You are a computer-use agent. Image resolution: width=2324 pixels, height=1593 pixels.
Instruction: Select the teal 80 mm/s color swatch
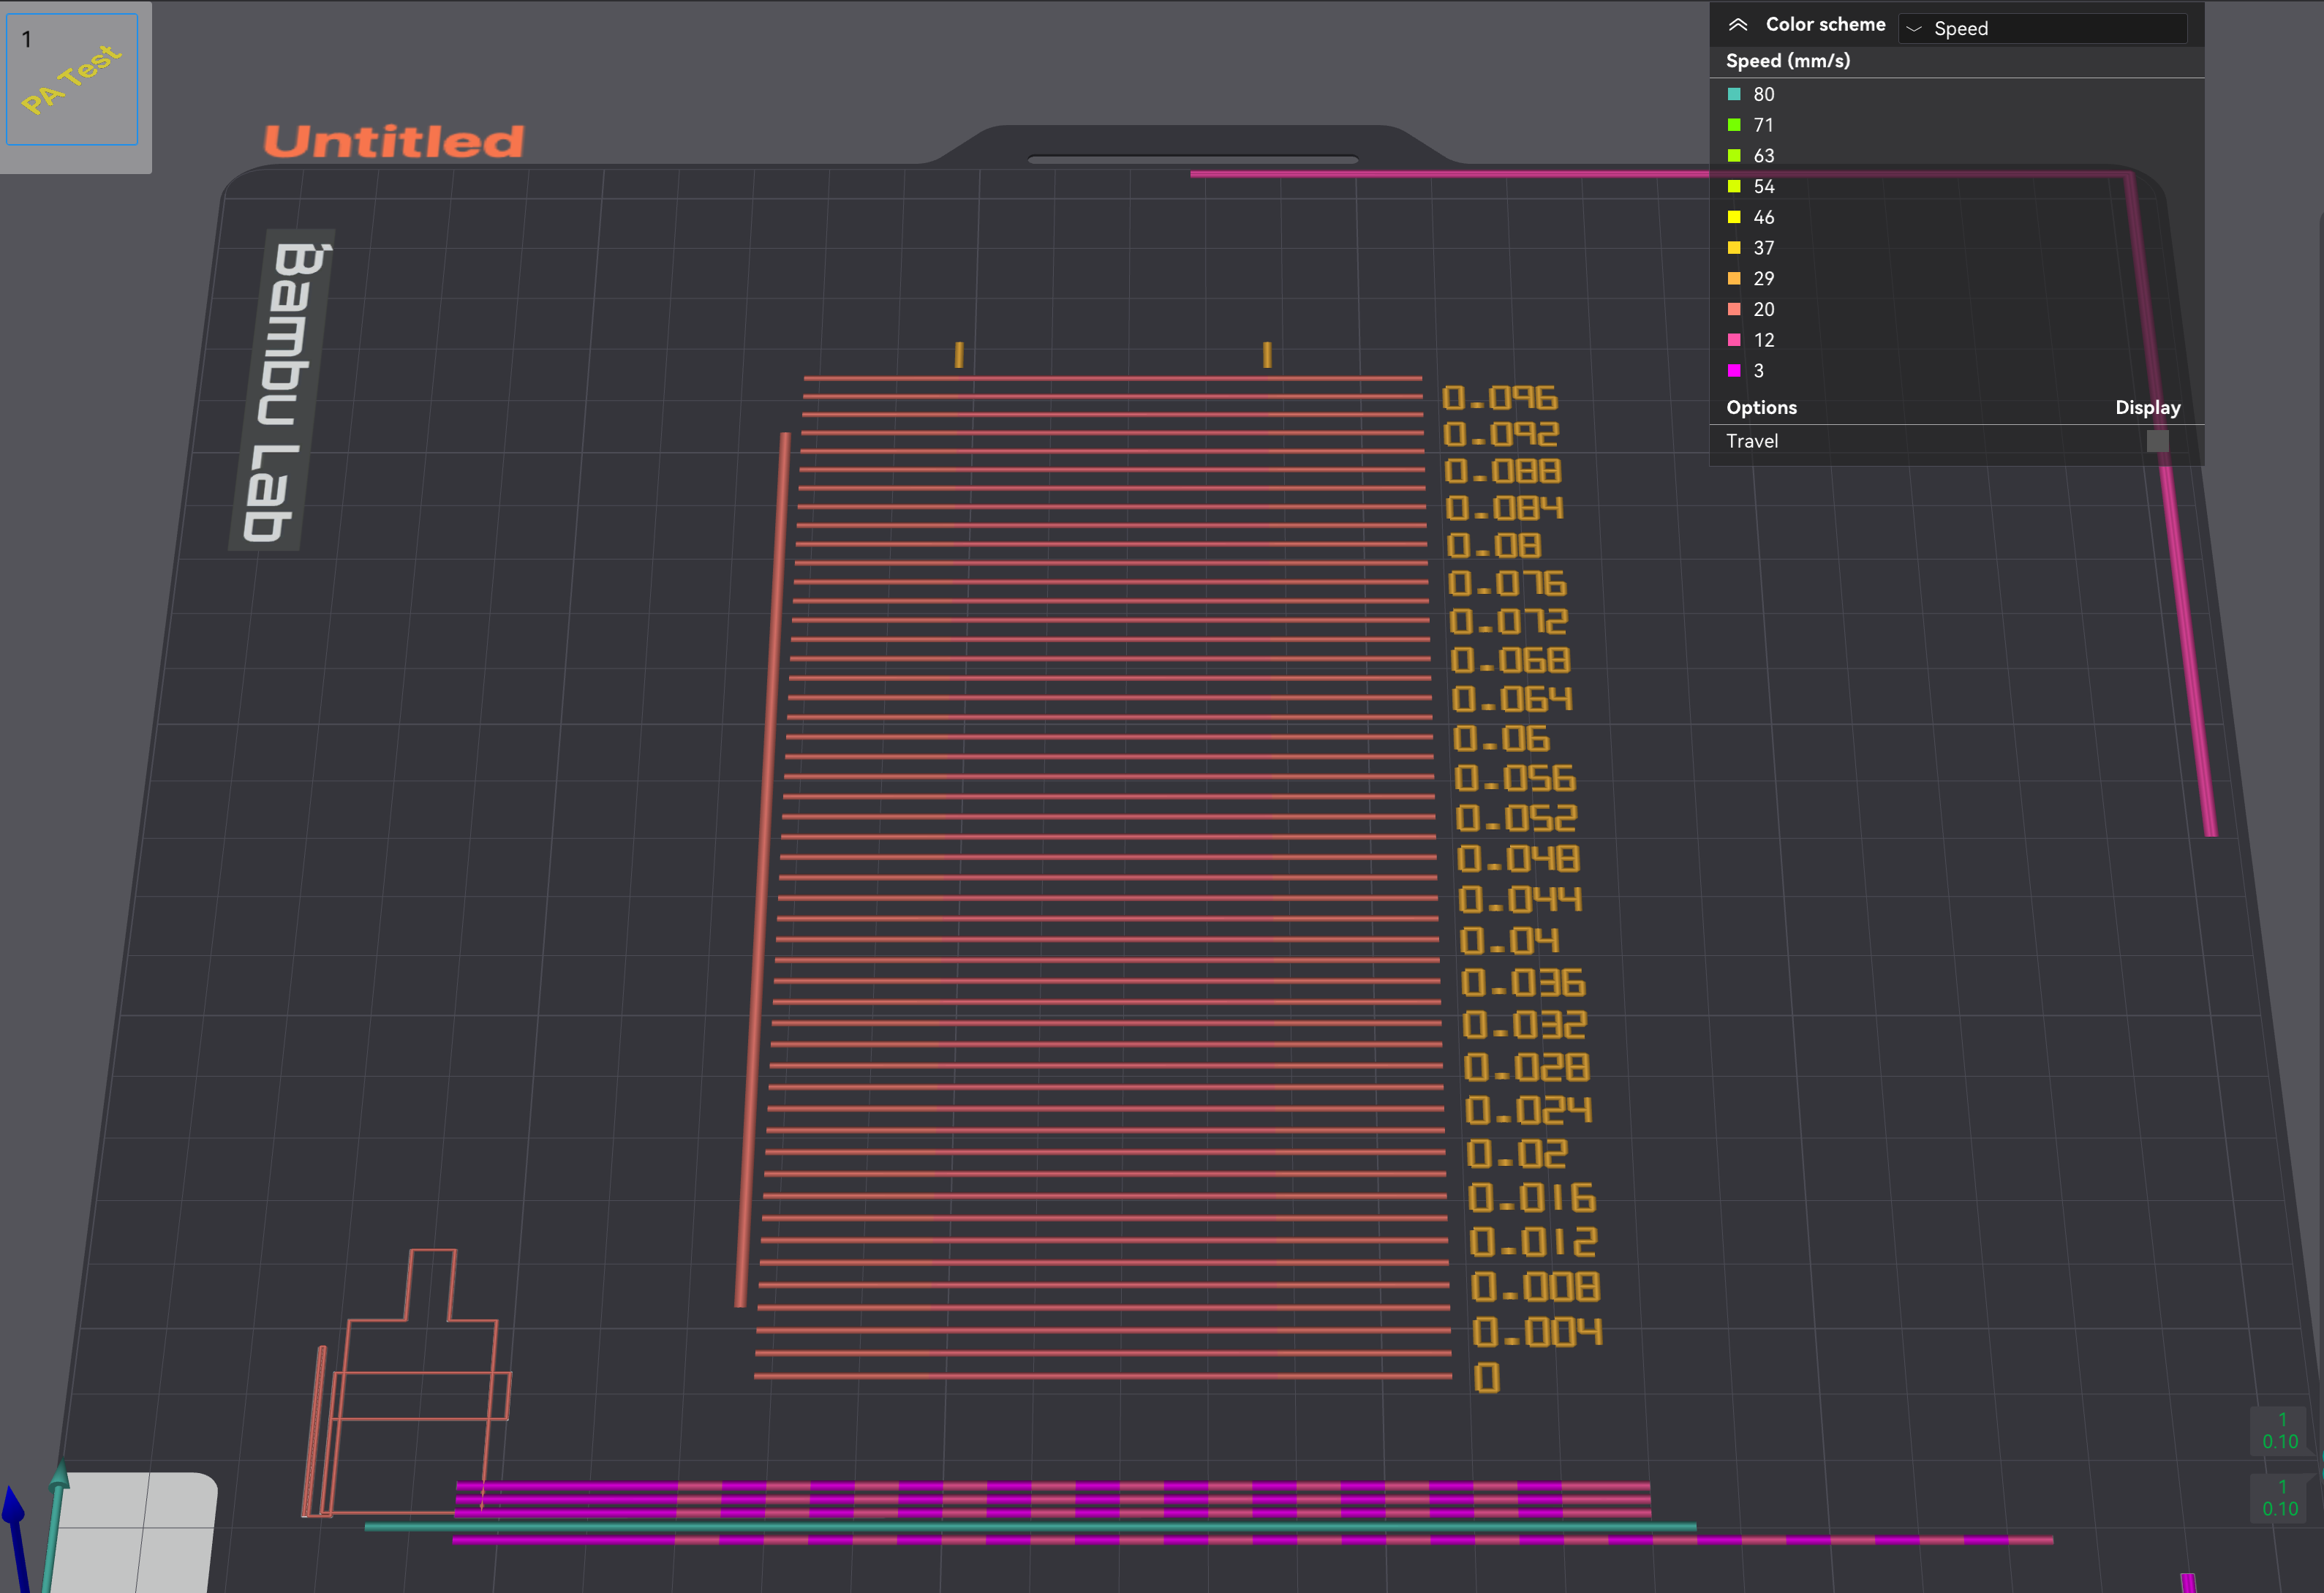(1733, 94)
